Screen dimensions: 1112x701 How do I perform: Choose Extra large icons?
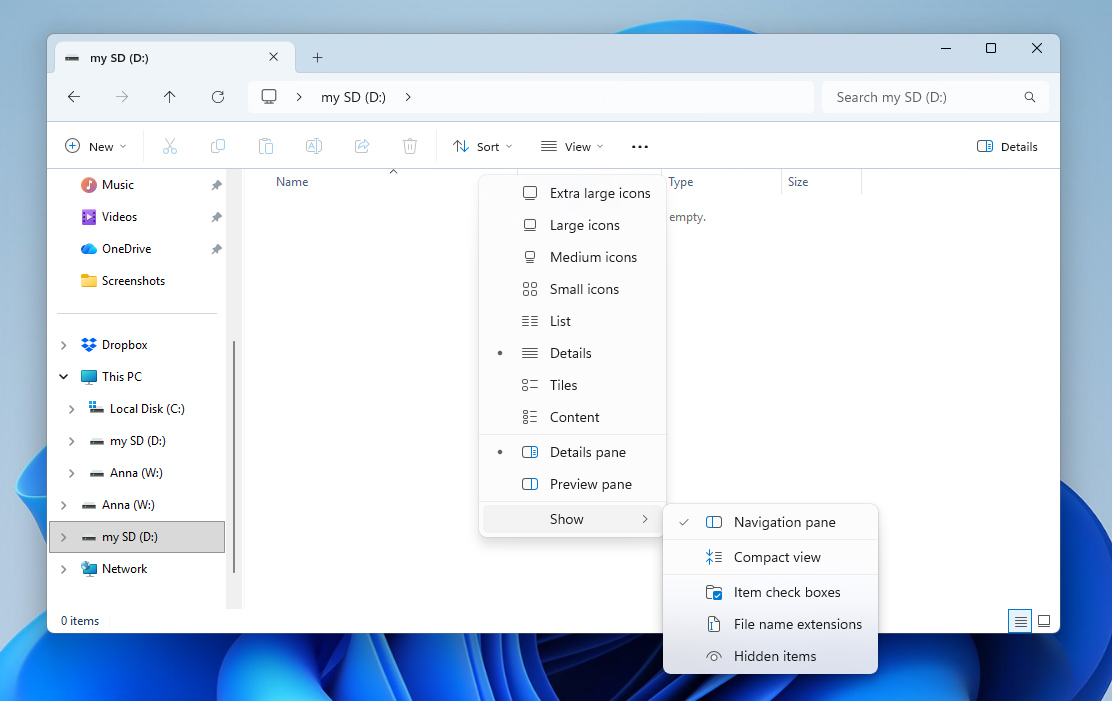(572, 193)
